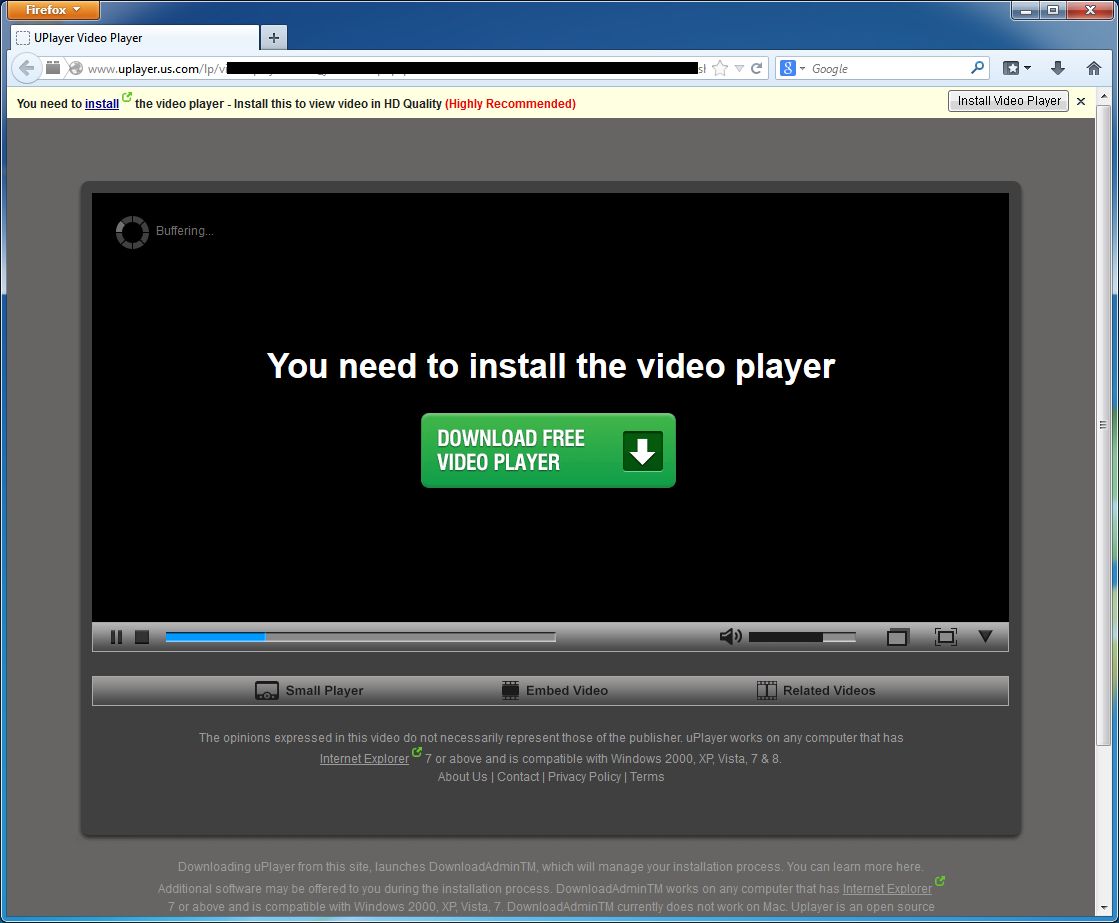Click the green Download Free Video Player button
Viewport: 1119px width, 923px height.
tap(548, 450)
